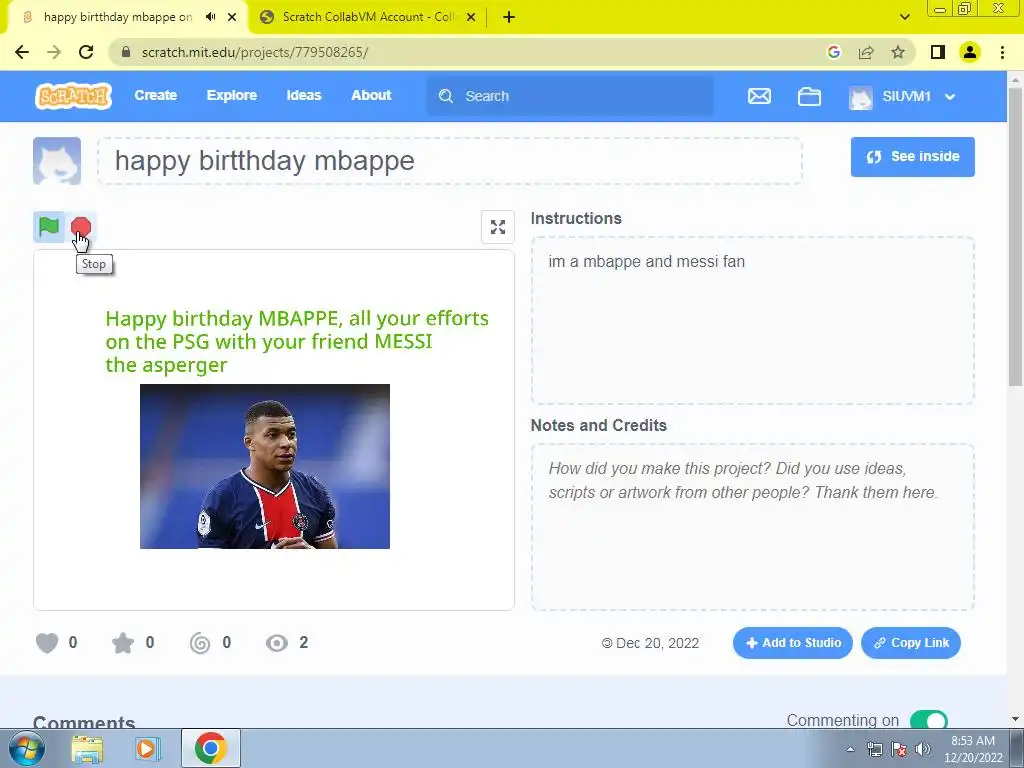Switch to Scratch CollabVM Account tab
Image resolution: width=1024 pixels, height=768 pixels.
tap(368, 17)
